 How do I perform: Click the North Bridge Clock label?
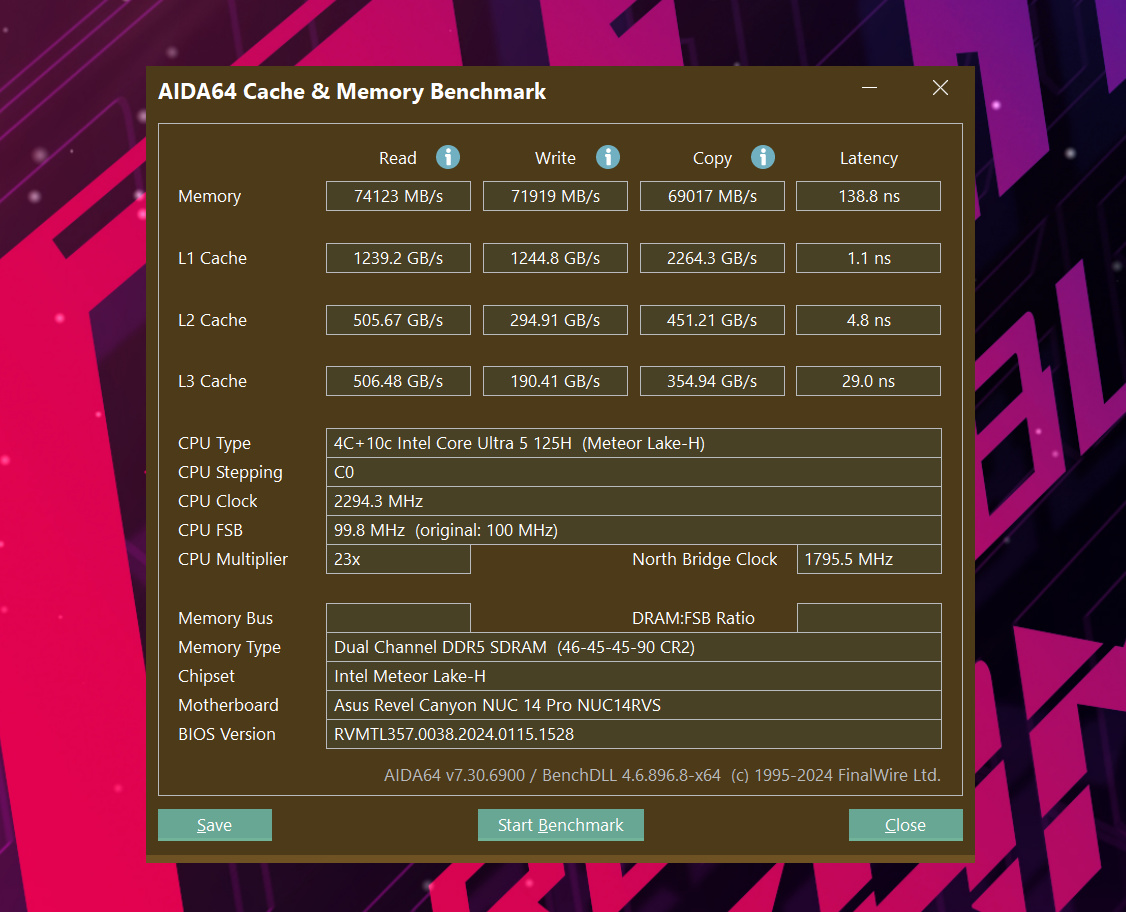click(x=704, y=559)
